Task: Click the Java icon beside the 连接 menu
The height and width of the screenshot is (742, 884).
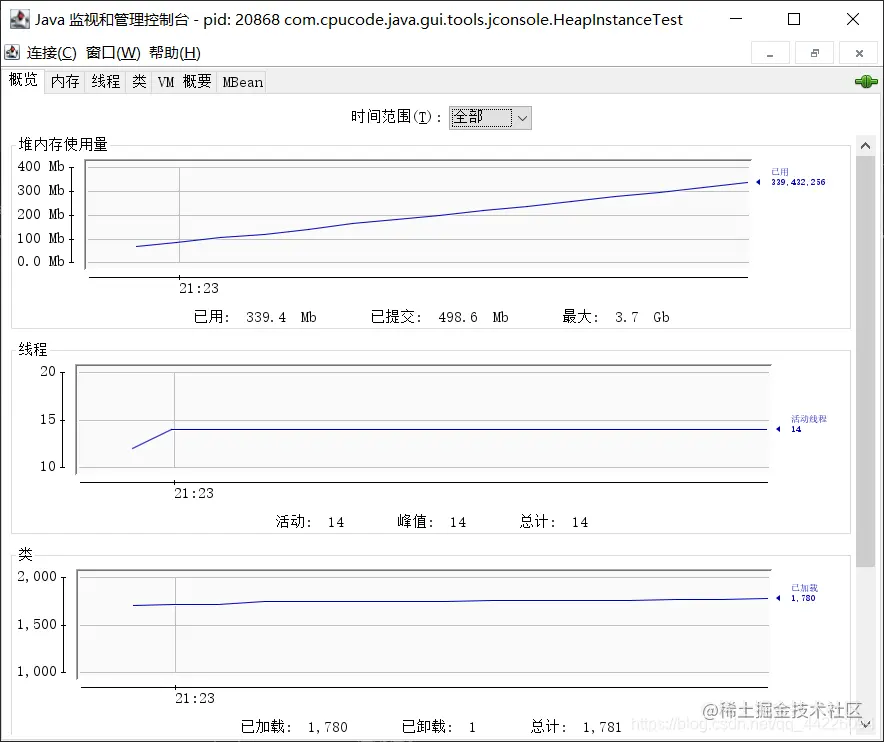Action: click(x=10, y=52)
